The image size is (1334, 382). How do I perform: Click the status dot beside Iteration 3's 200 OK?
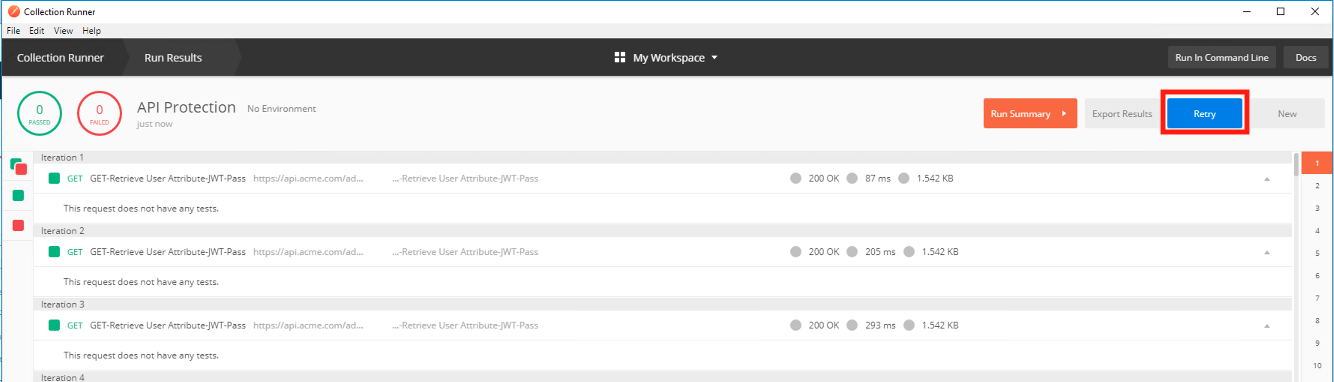[796, 325]
